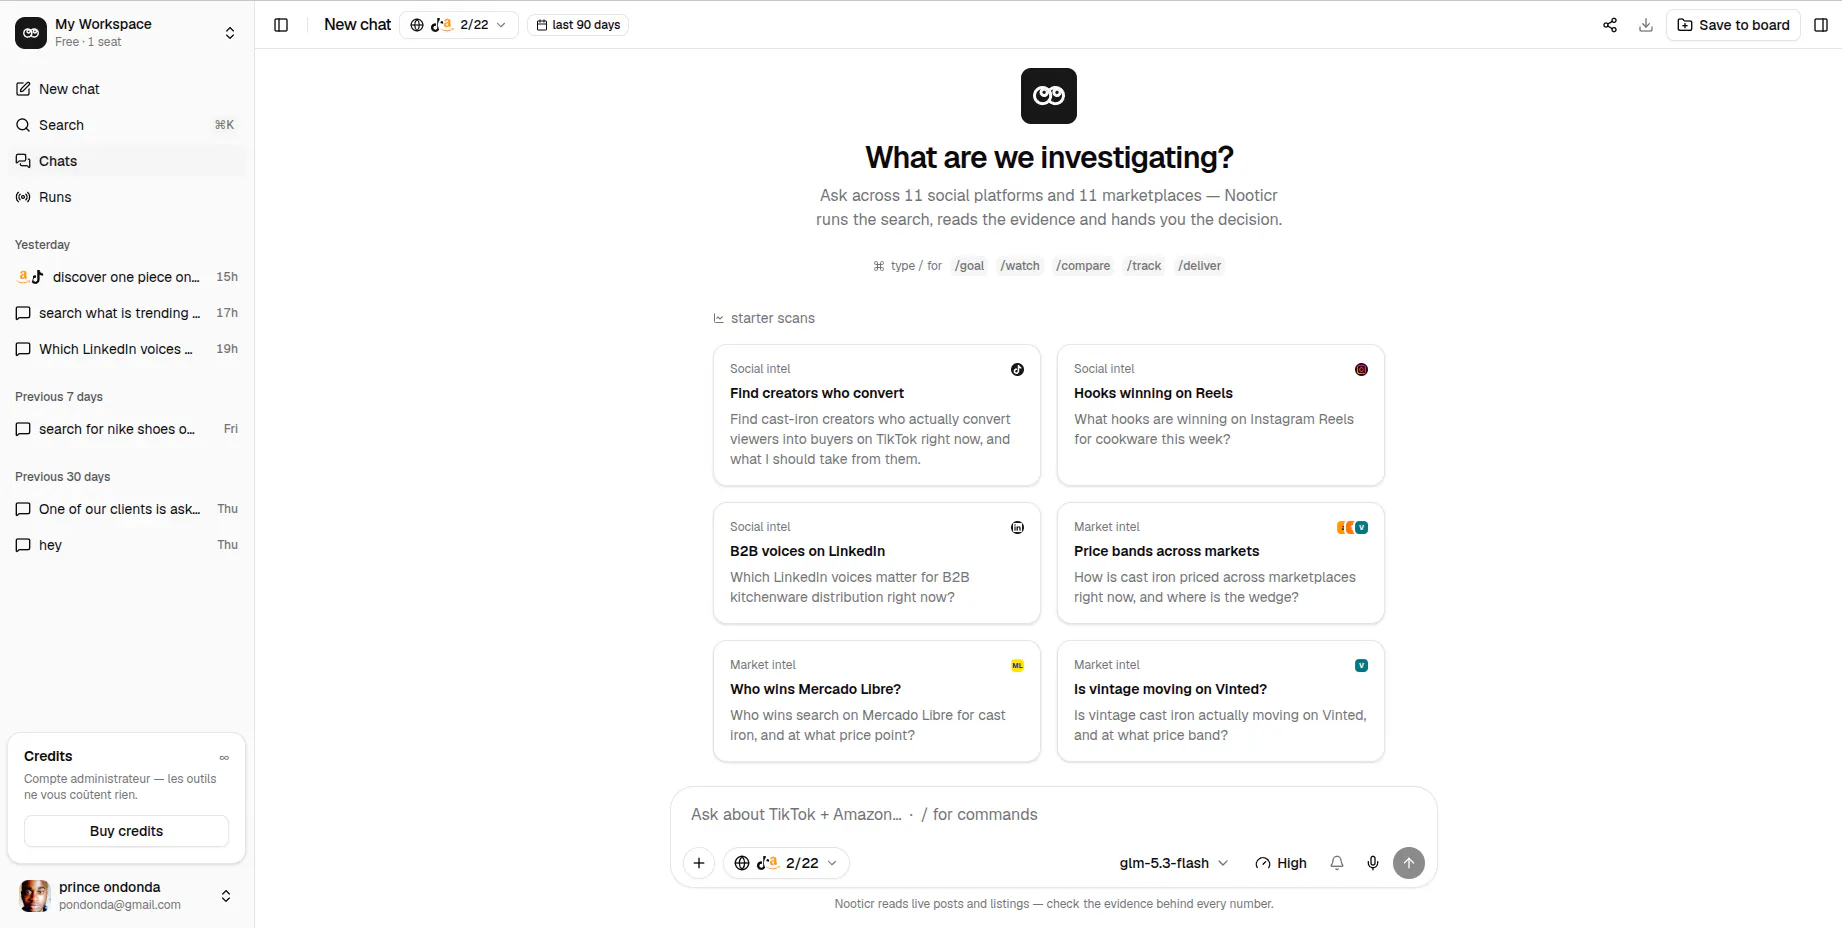
Task: Click prince ondonda profile avatar
Action: [x=35, y=896]
